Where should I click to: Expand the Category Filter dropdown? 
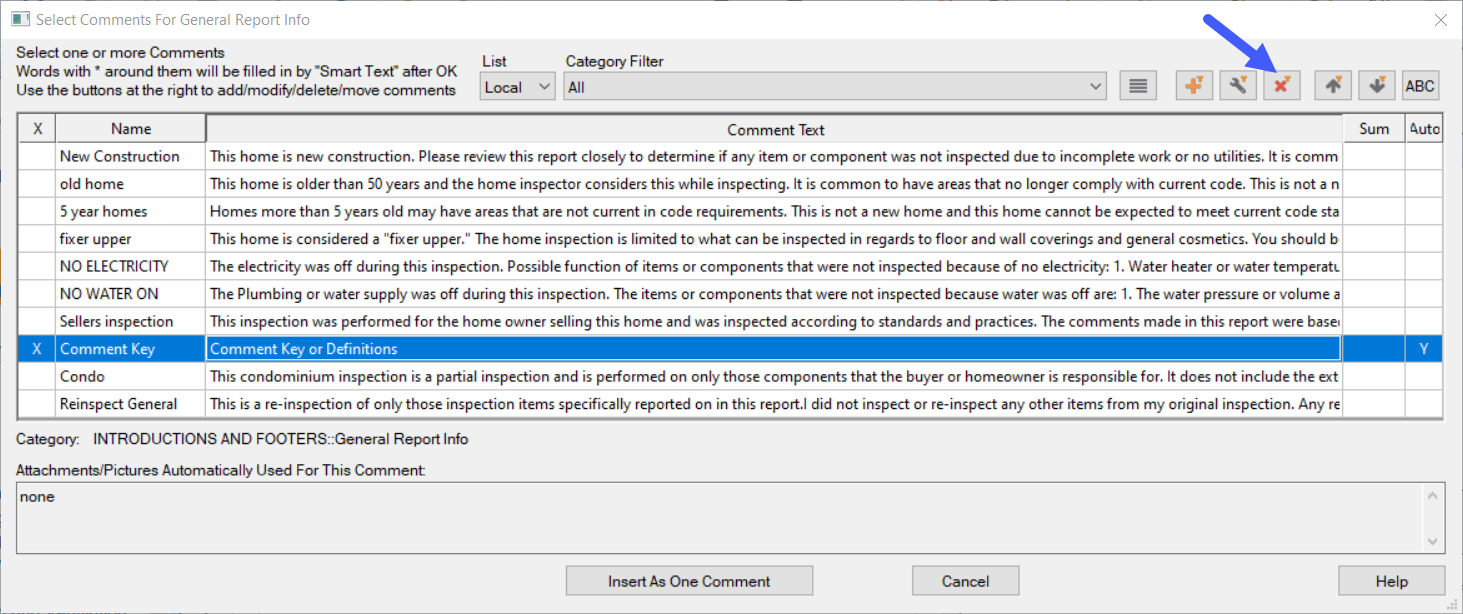coord(835,87)
